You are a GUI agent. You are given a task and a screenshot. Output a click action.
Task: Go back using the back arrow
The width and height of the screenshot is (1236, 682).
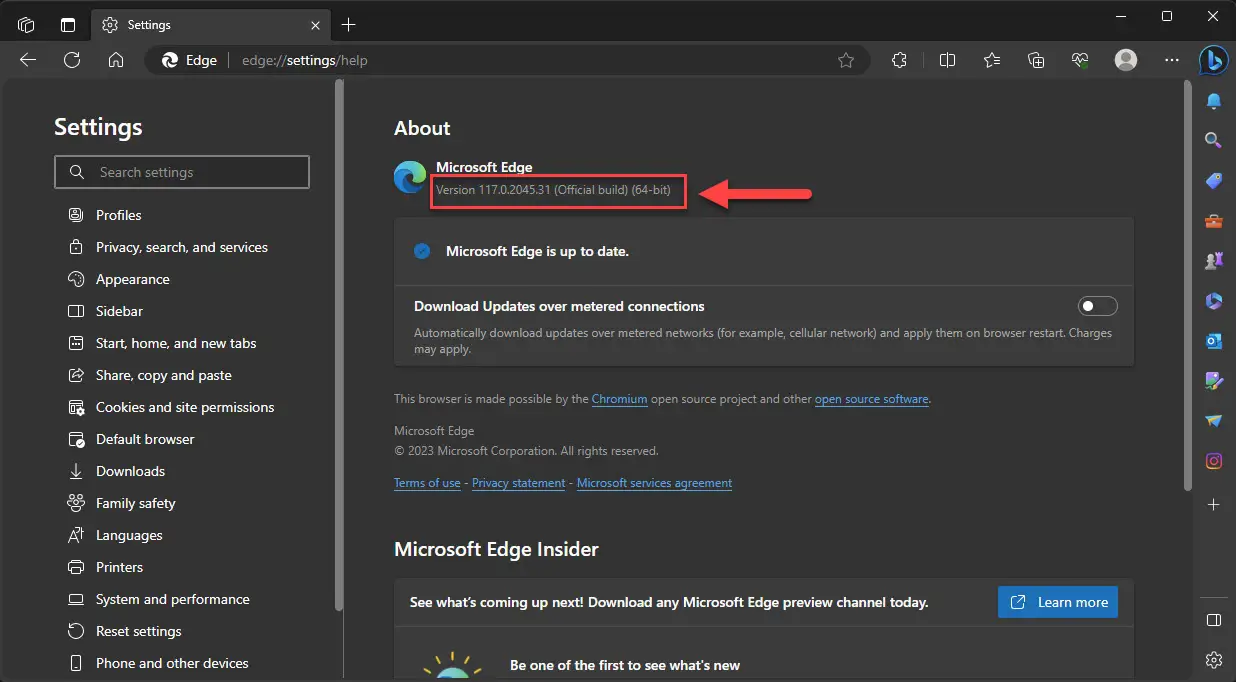coord(28,60)
